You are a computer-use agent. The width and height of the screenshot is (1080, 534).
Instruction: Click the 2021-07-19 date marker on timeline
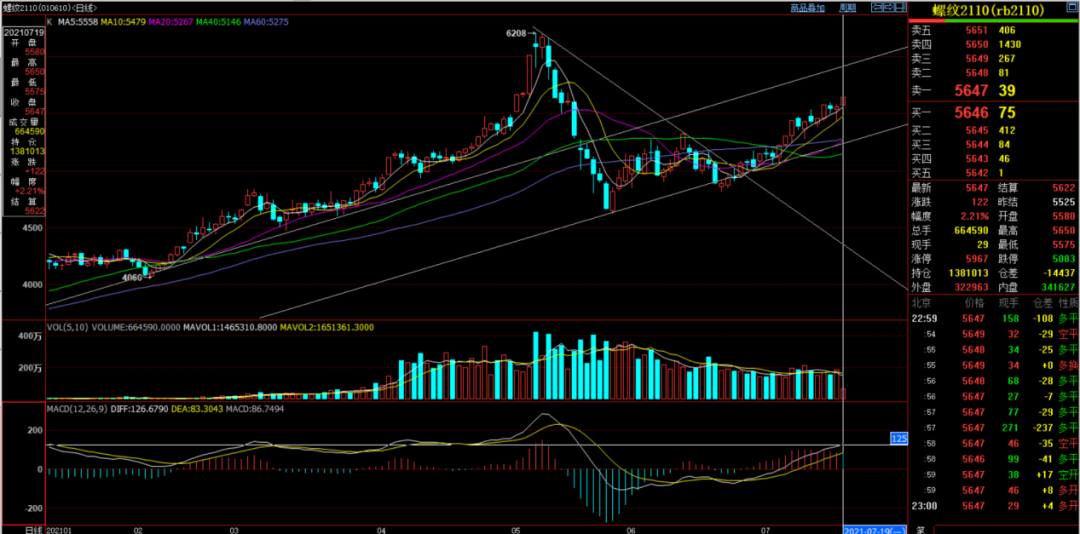coord(875,528)
